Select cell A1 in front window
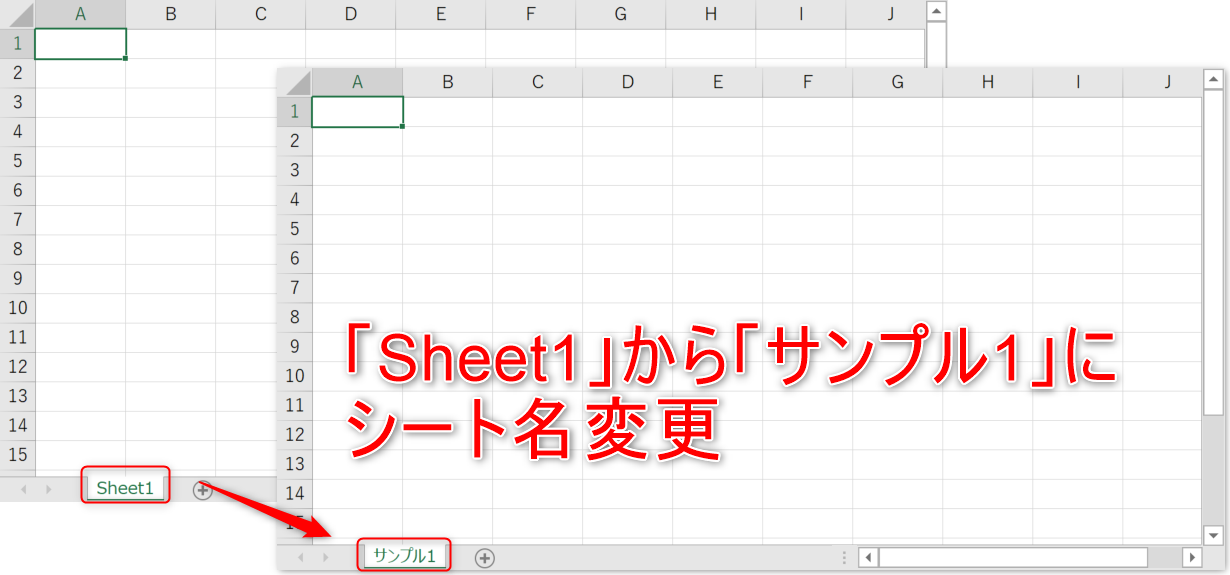 [x=357, y=111]
